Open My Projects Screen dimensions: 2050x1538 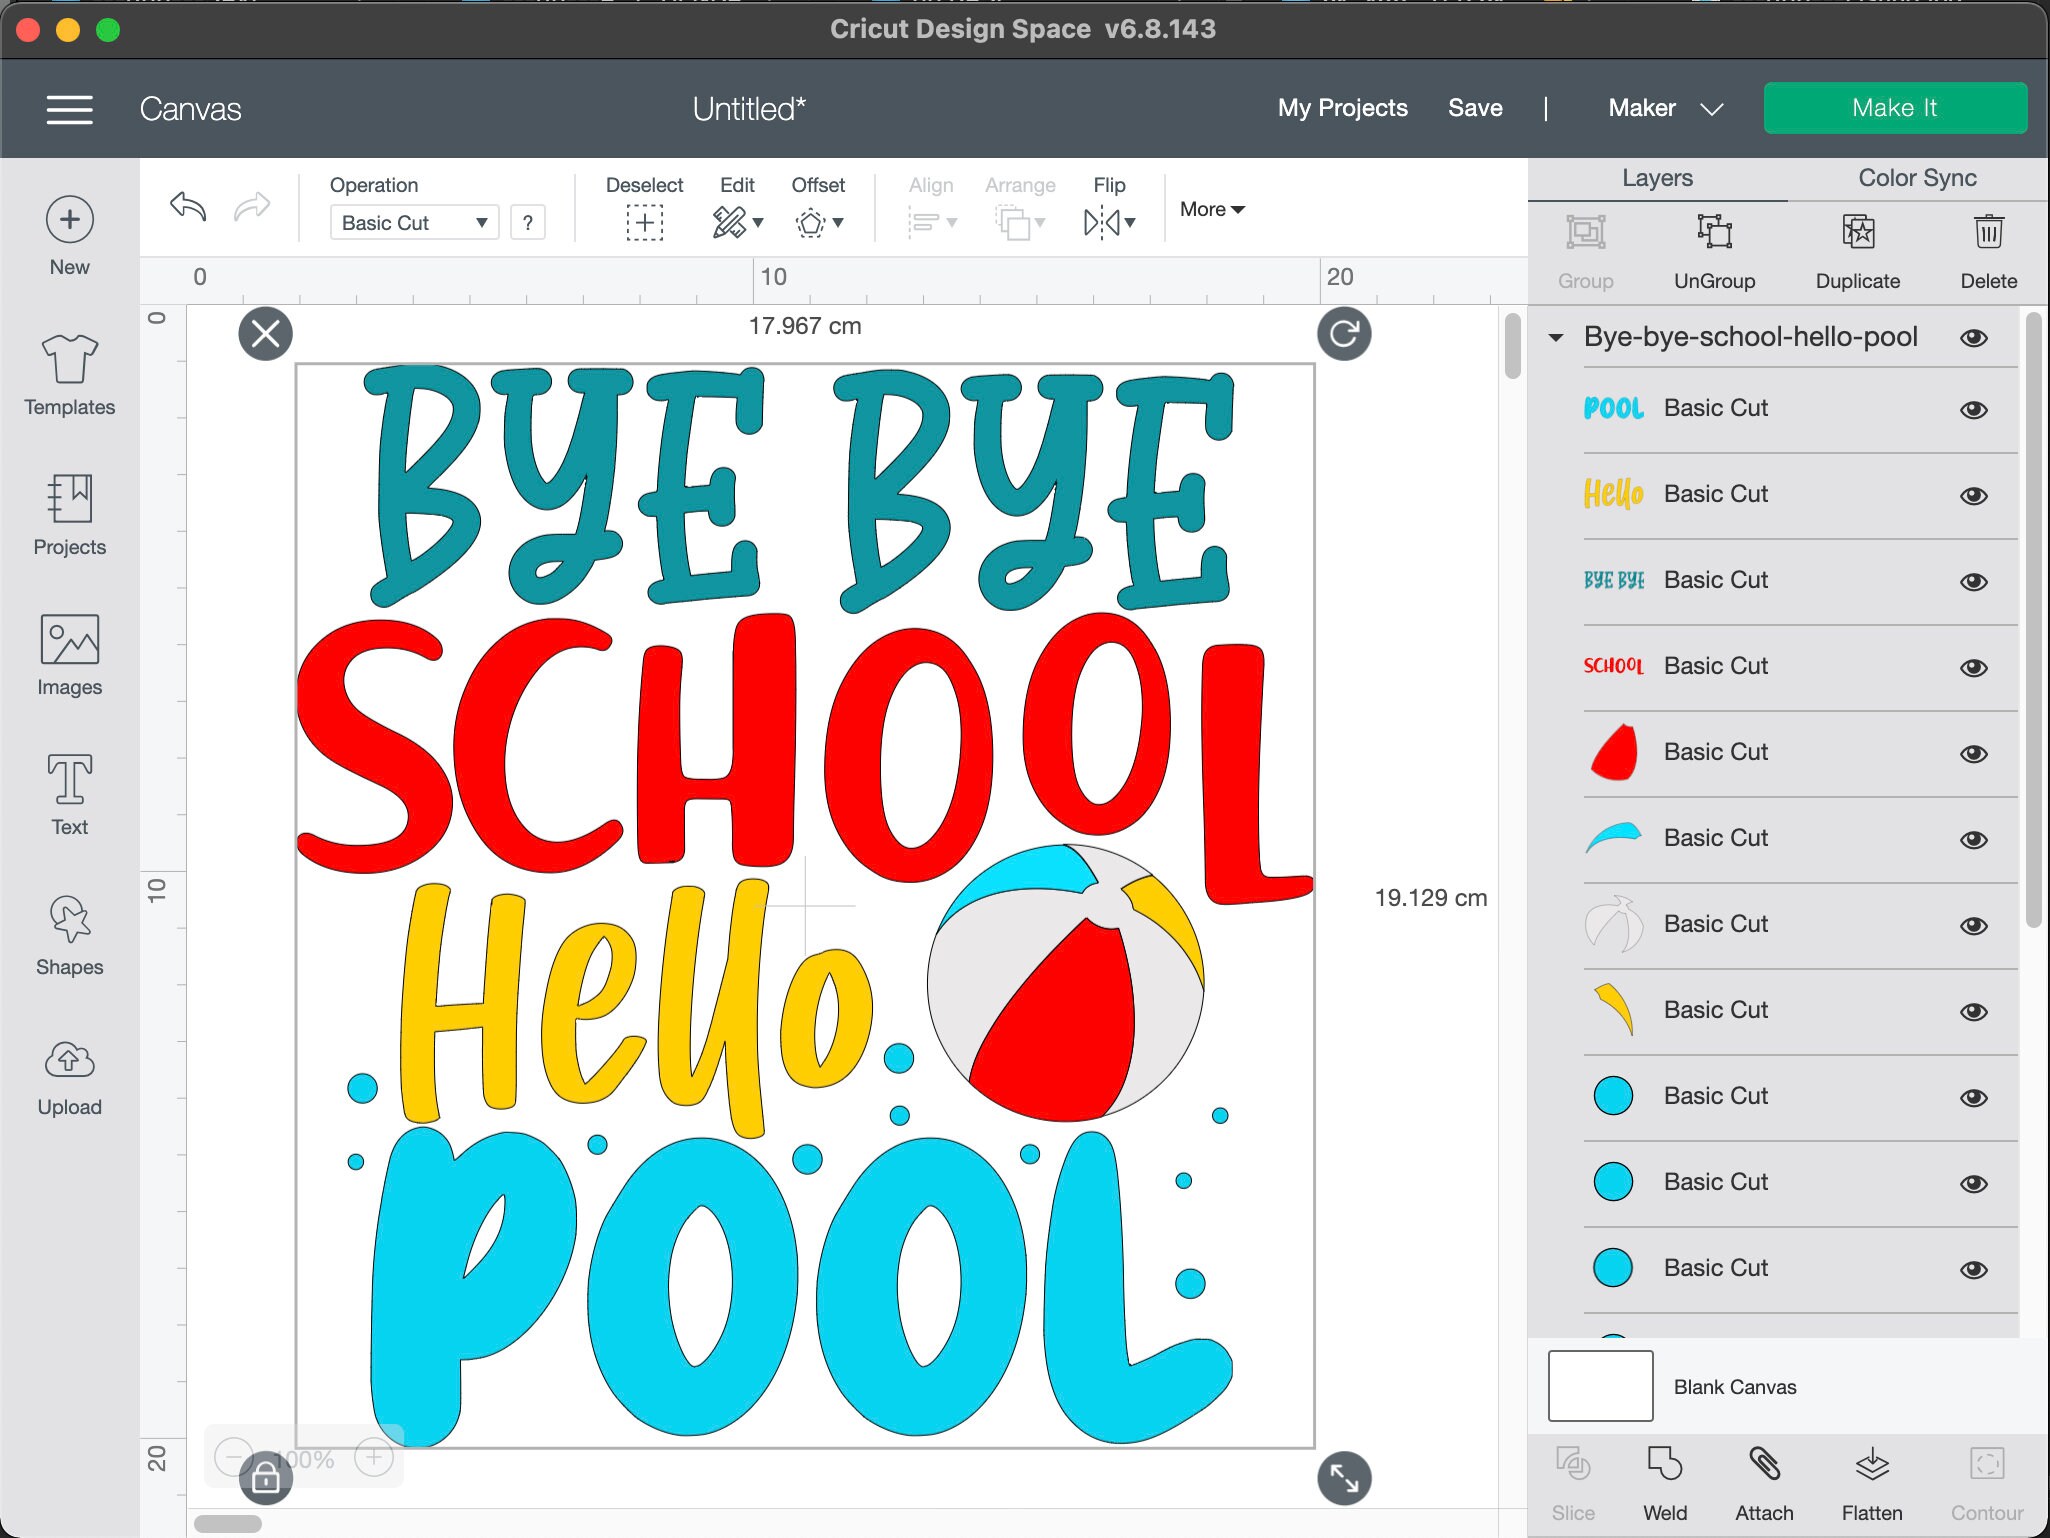(1342, 108)
